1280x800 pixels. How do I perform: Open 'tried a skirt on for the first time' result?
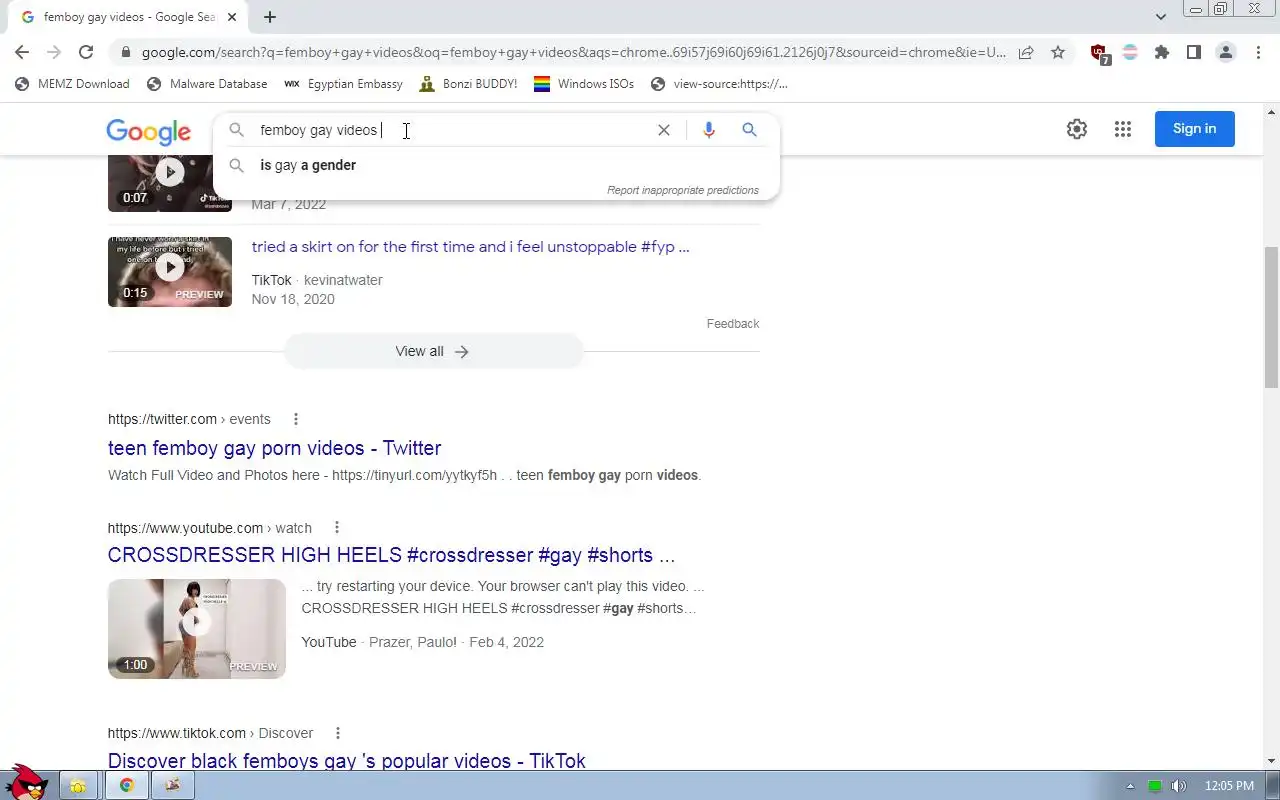click(x=470, y=247)
